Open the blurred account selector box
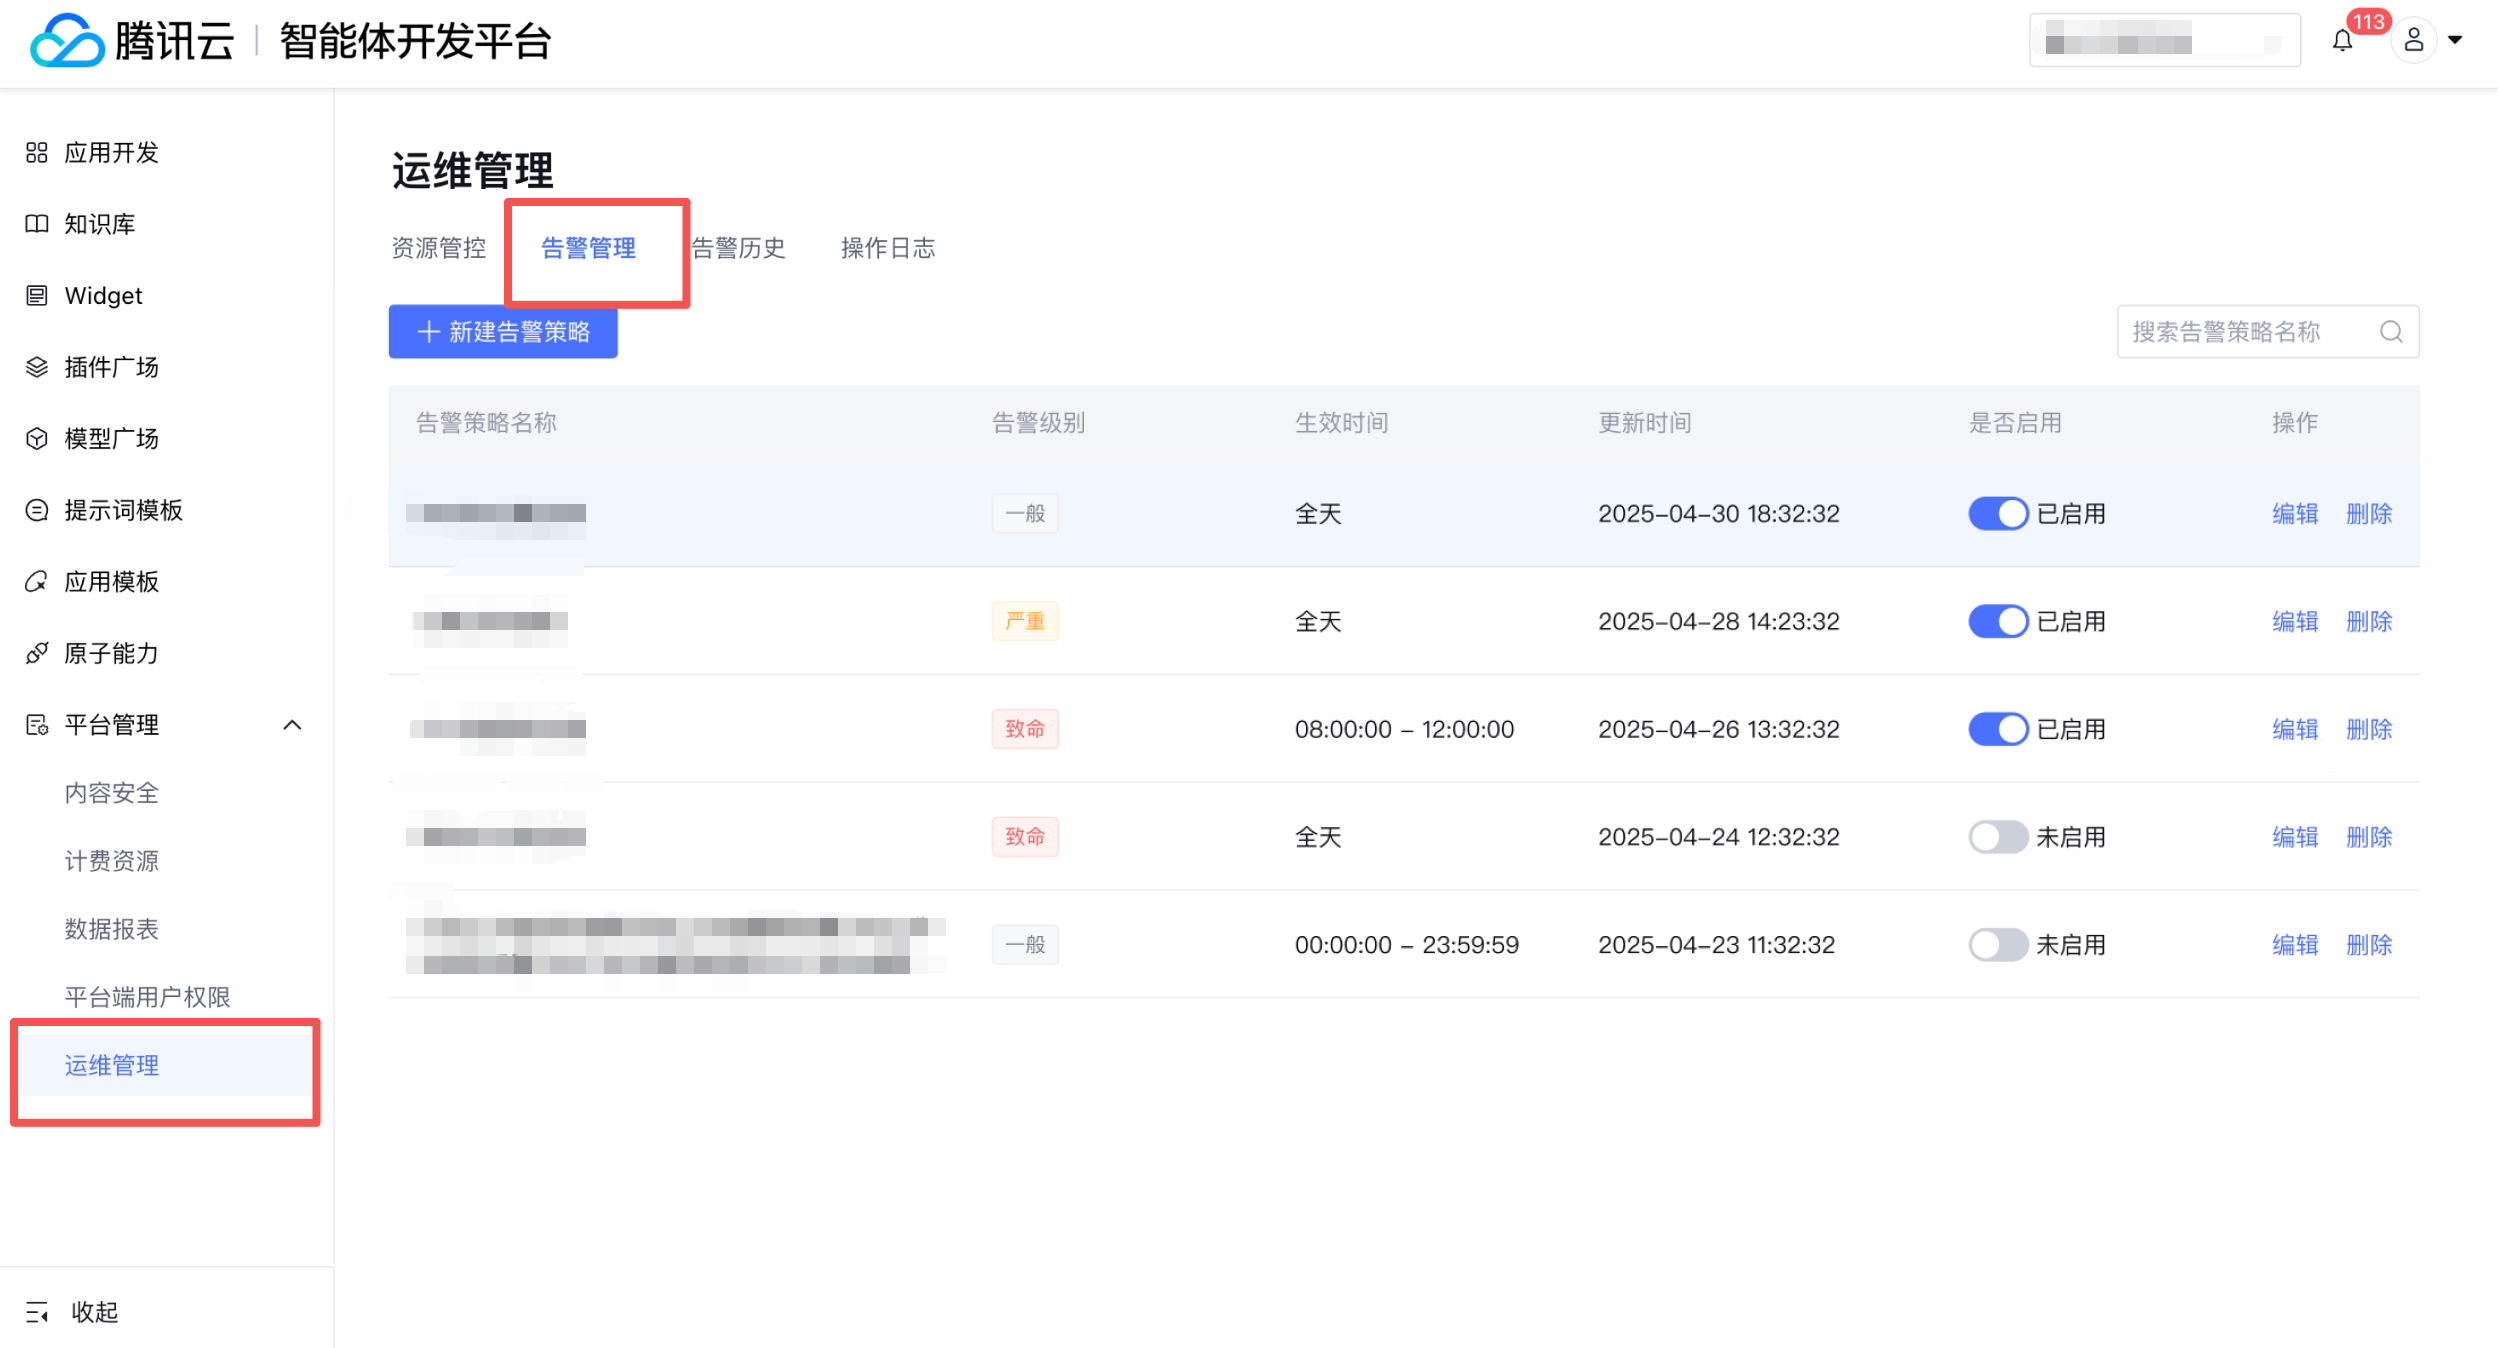The height and width of the screenshot is (1348, 2498). (x=2164, y=41)
